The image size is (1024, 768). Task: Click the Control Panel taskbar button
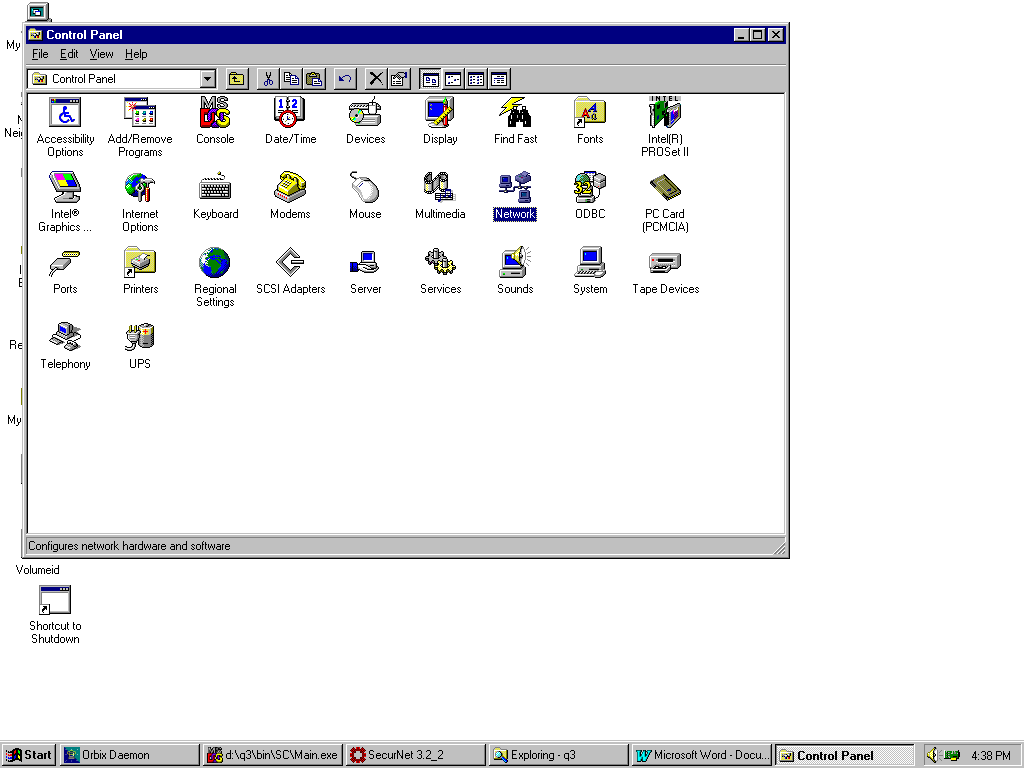tap(844, 755)
